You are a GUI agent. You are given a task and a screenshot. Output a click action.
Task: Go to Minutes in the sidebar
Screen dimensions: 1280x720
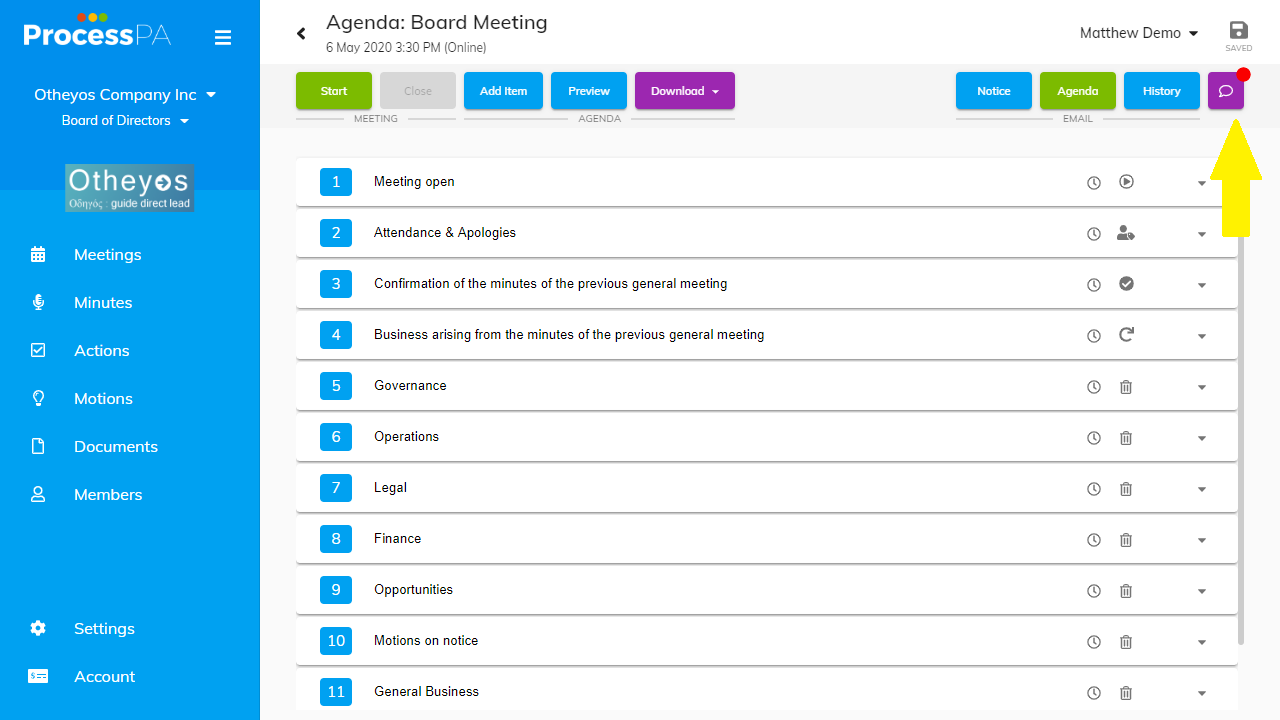(x=102, y=302)
